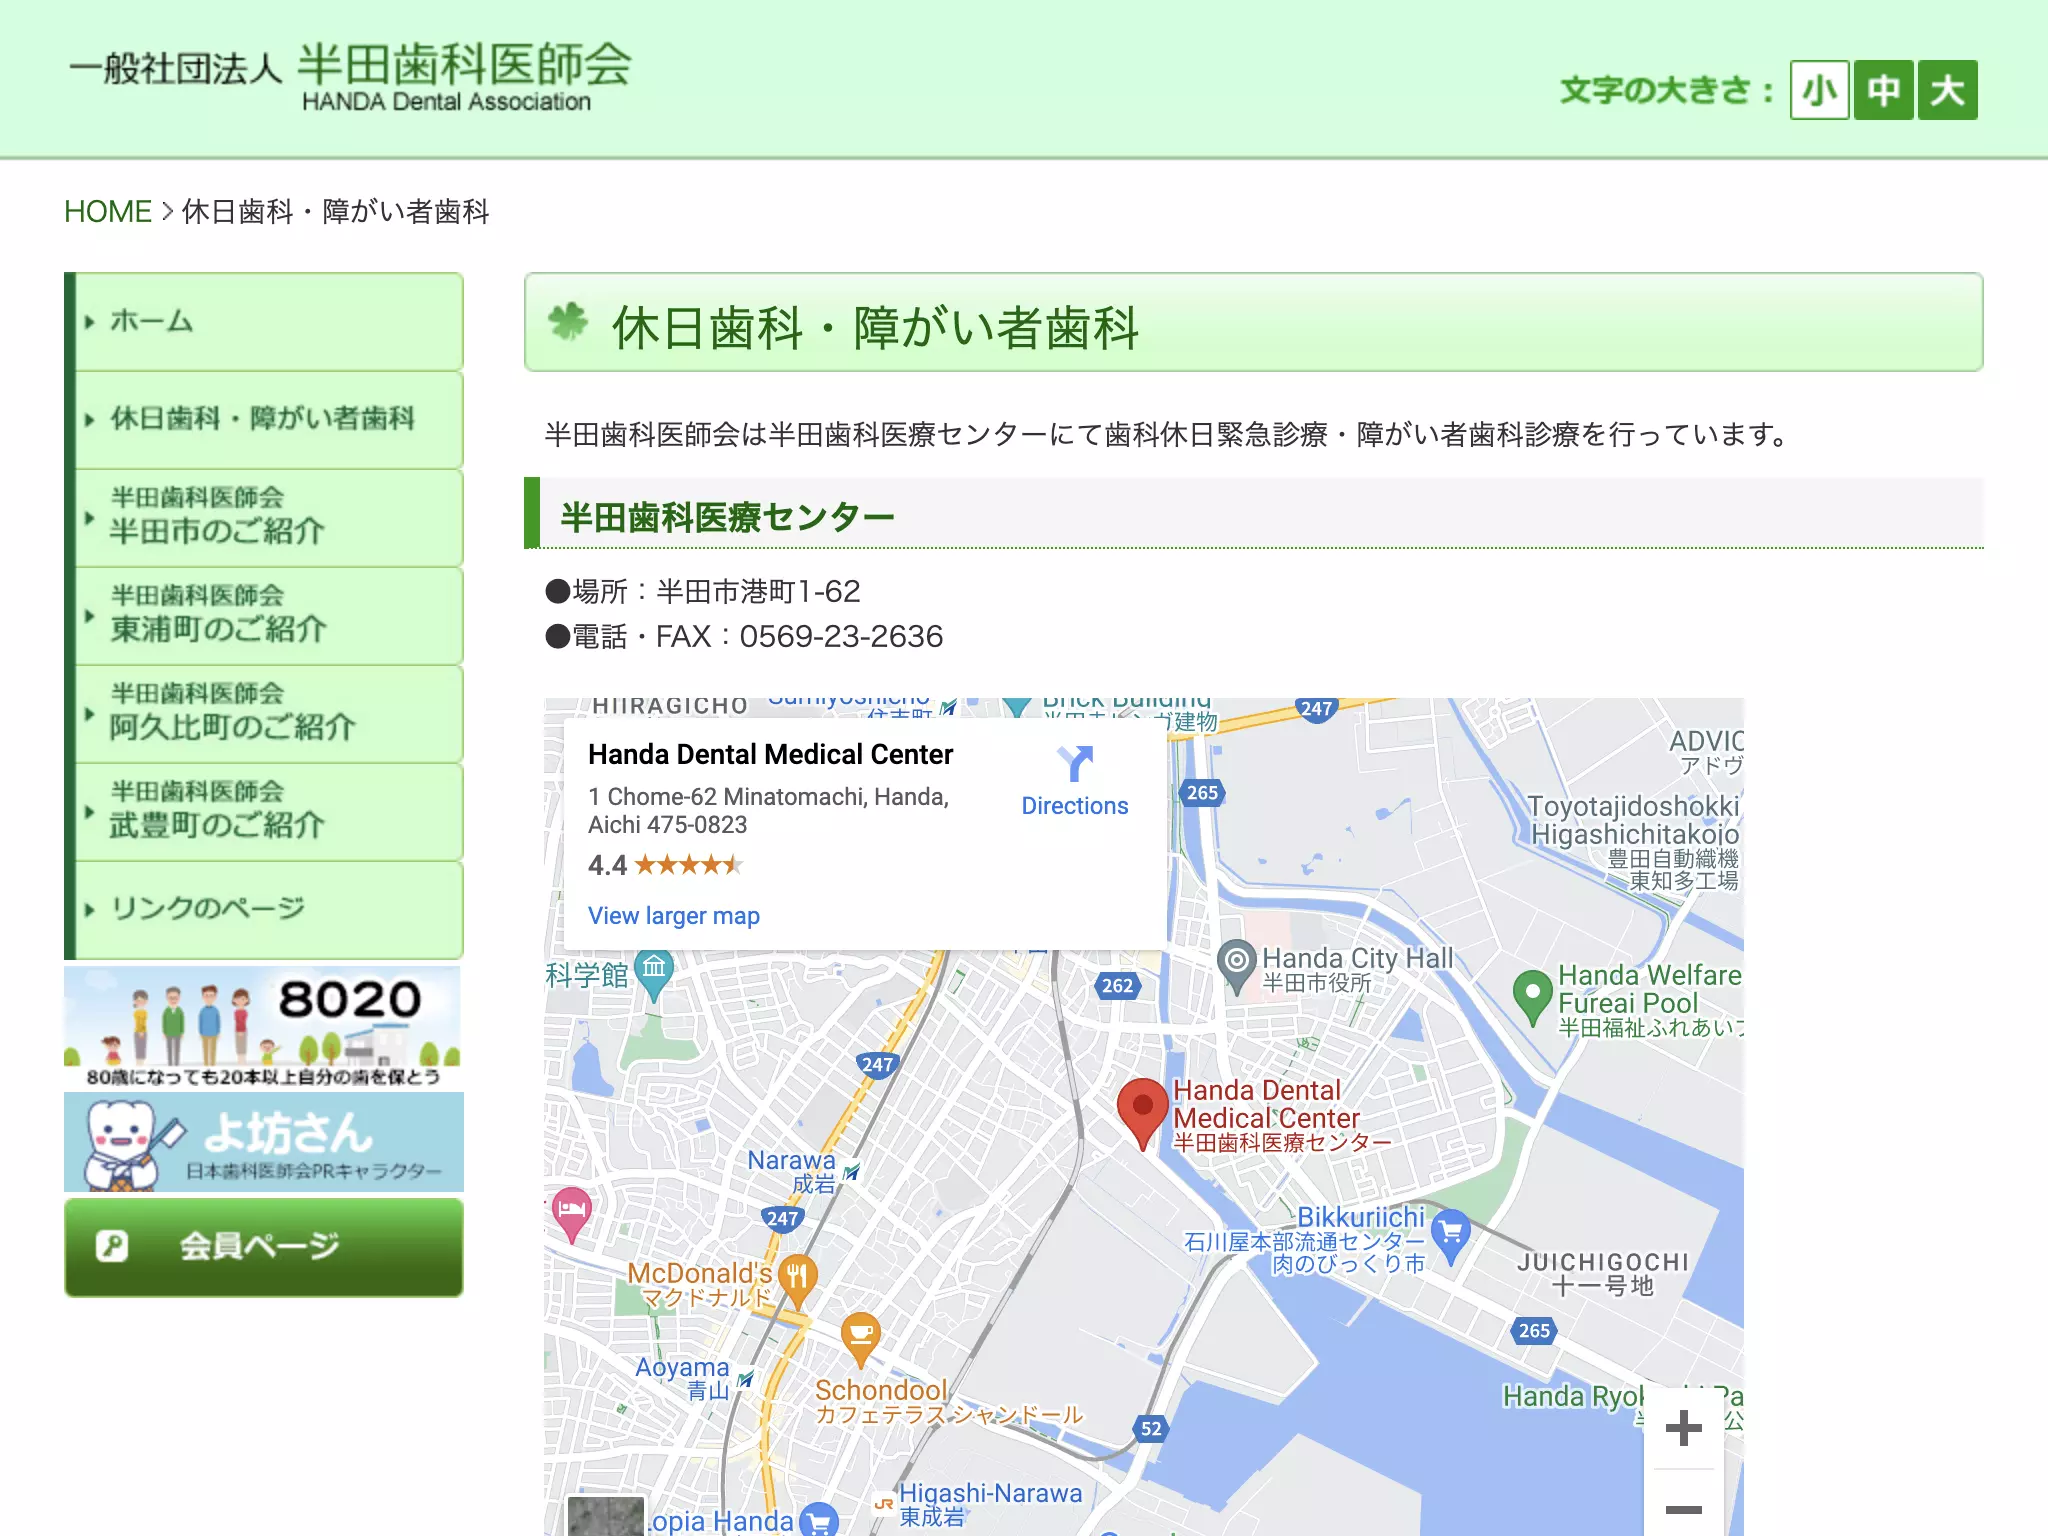Set font size to small (小)
Screen dimensions: 2048x1536
point(1819,90)
